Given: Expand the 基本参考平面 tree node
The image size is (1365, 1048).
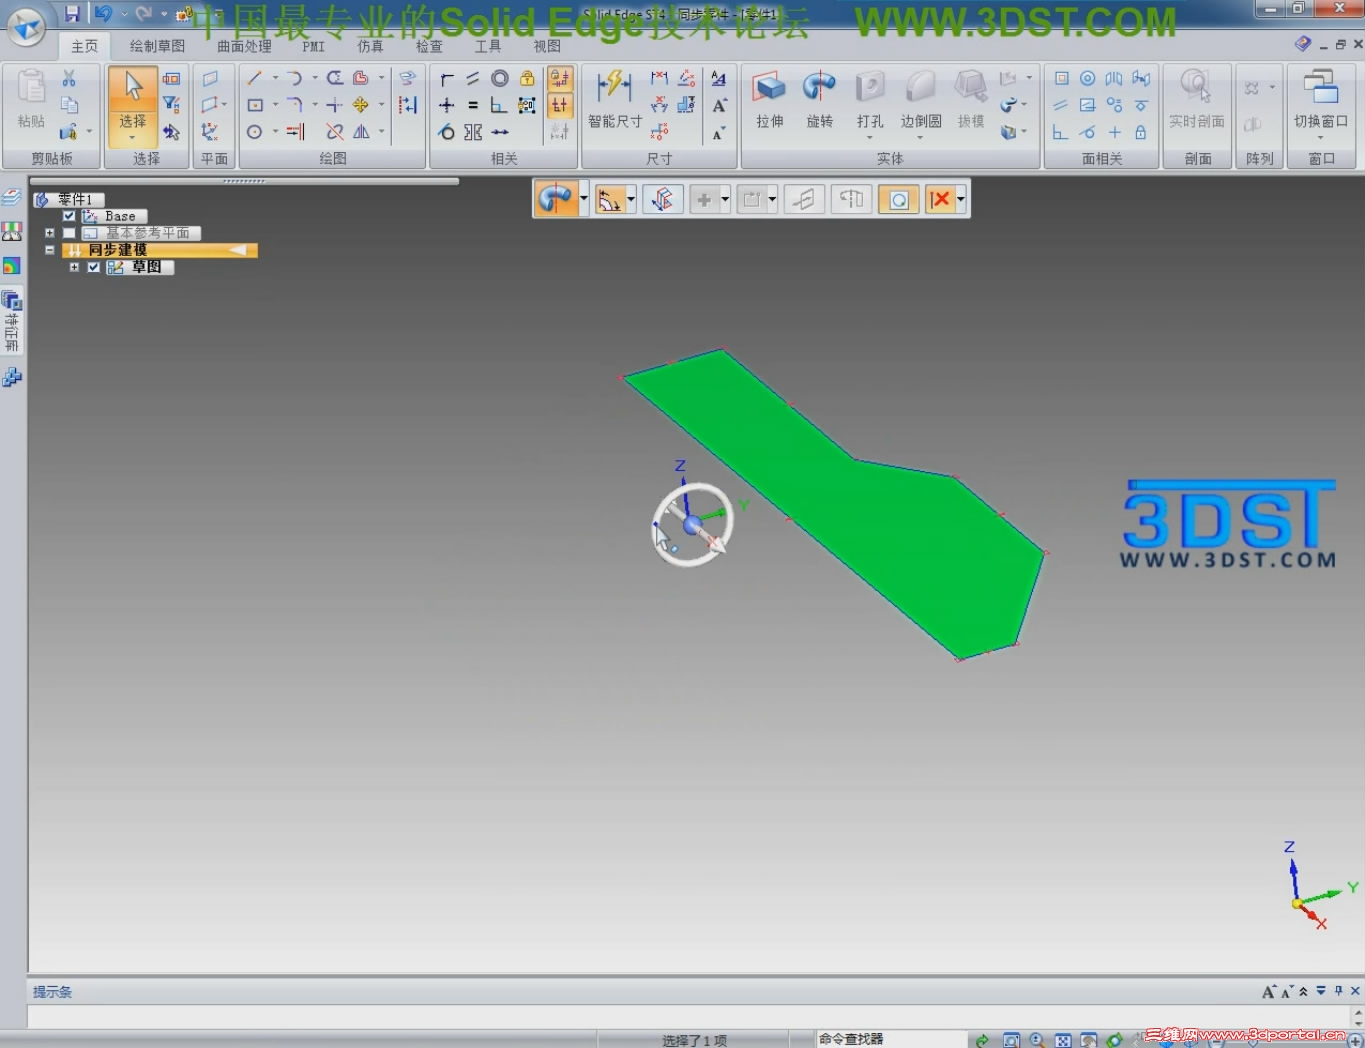Looking at the screenshot, I should pos(49,233).
